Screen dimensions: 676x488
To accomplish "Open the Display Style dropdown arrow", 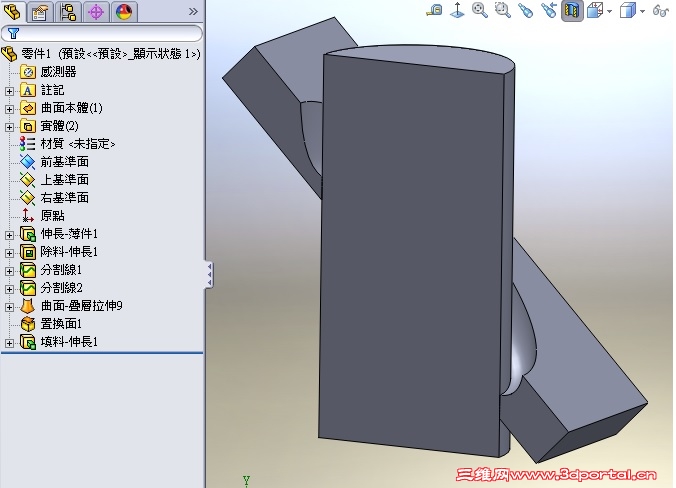I will 642,12.
